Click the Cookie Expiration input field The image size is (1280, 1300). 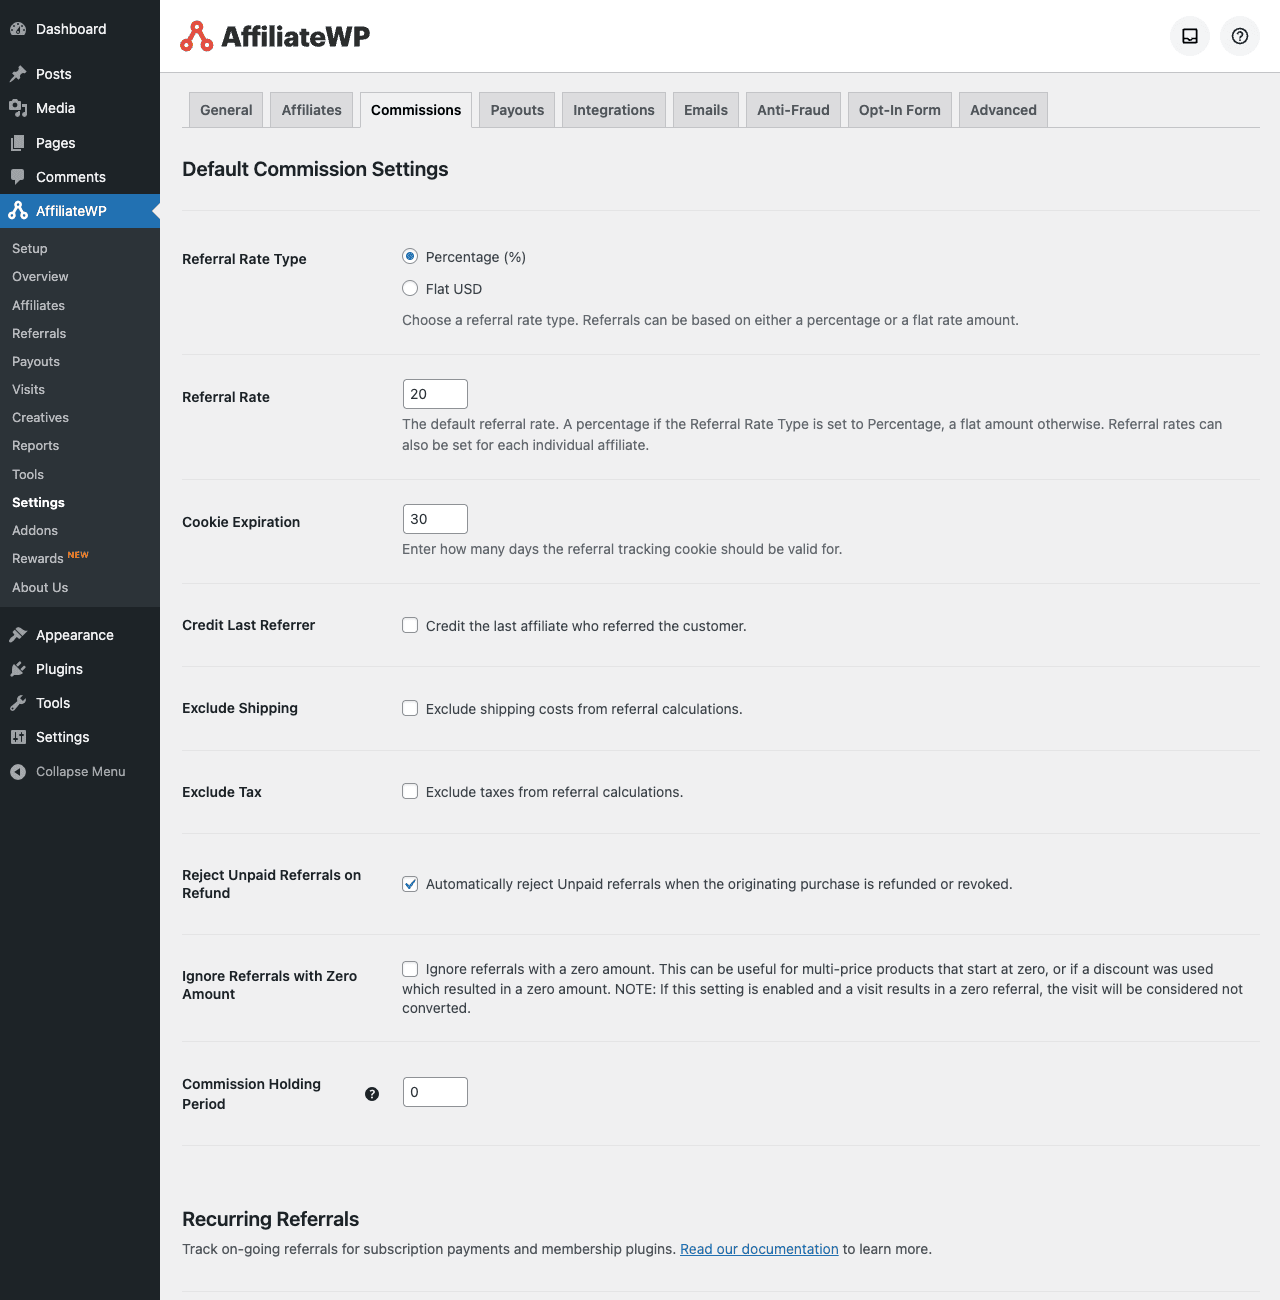point(435,519)
